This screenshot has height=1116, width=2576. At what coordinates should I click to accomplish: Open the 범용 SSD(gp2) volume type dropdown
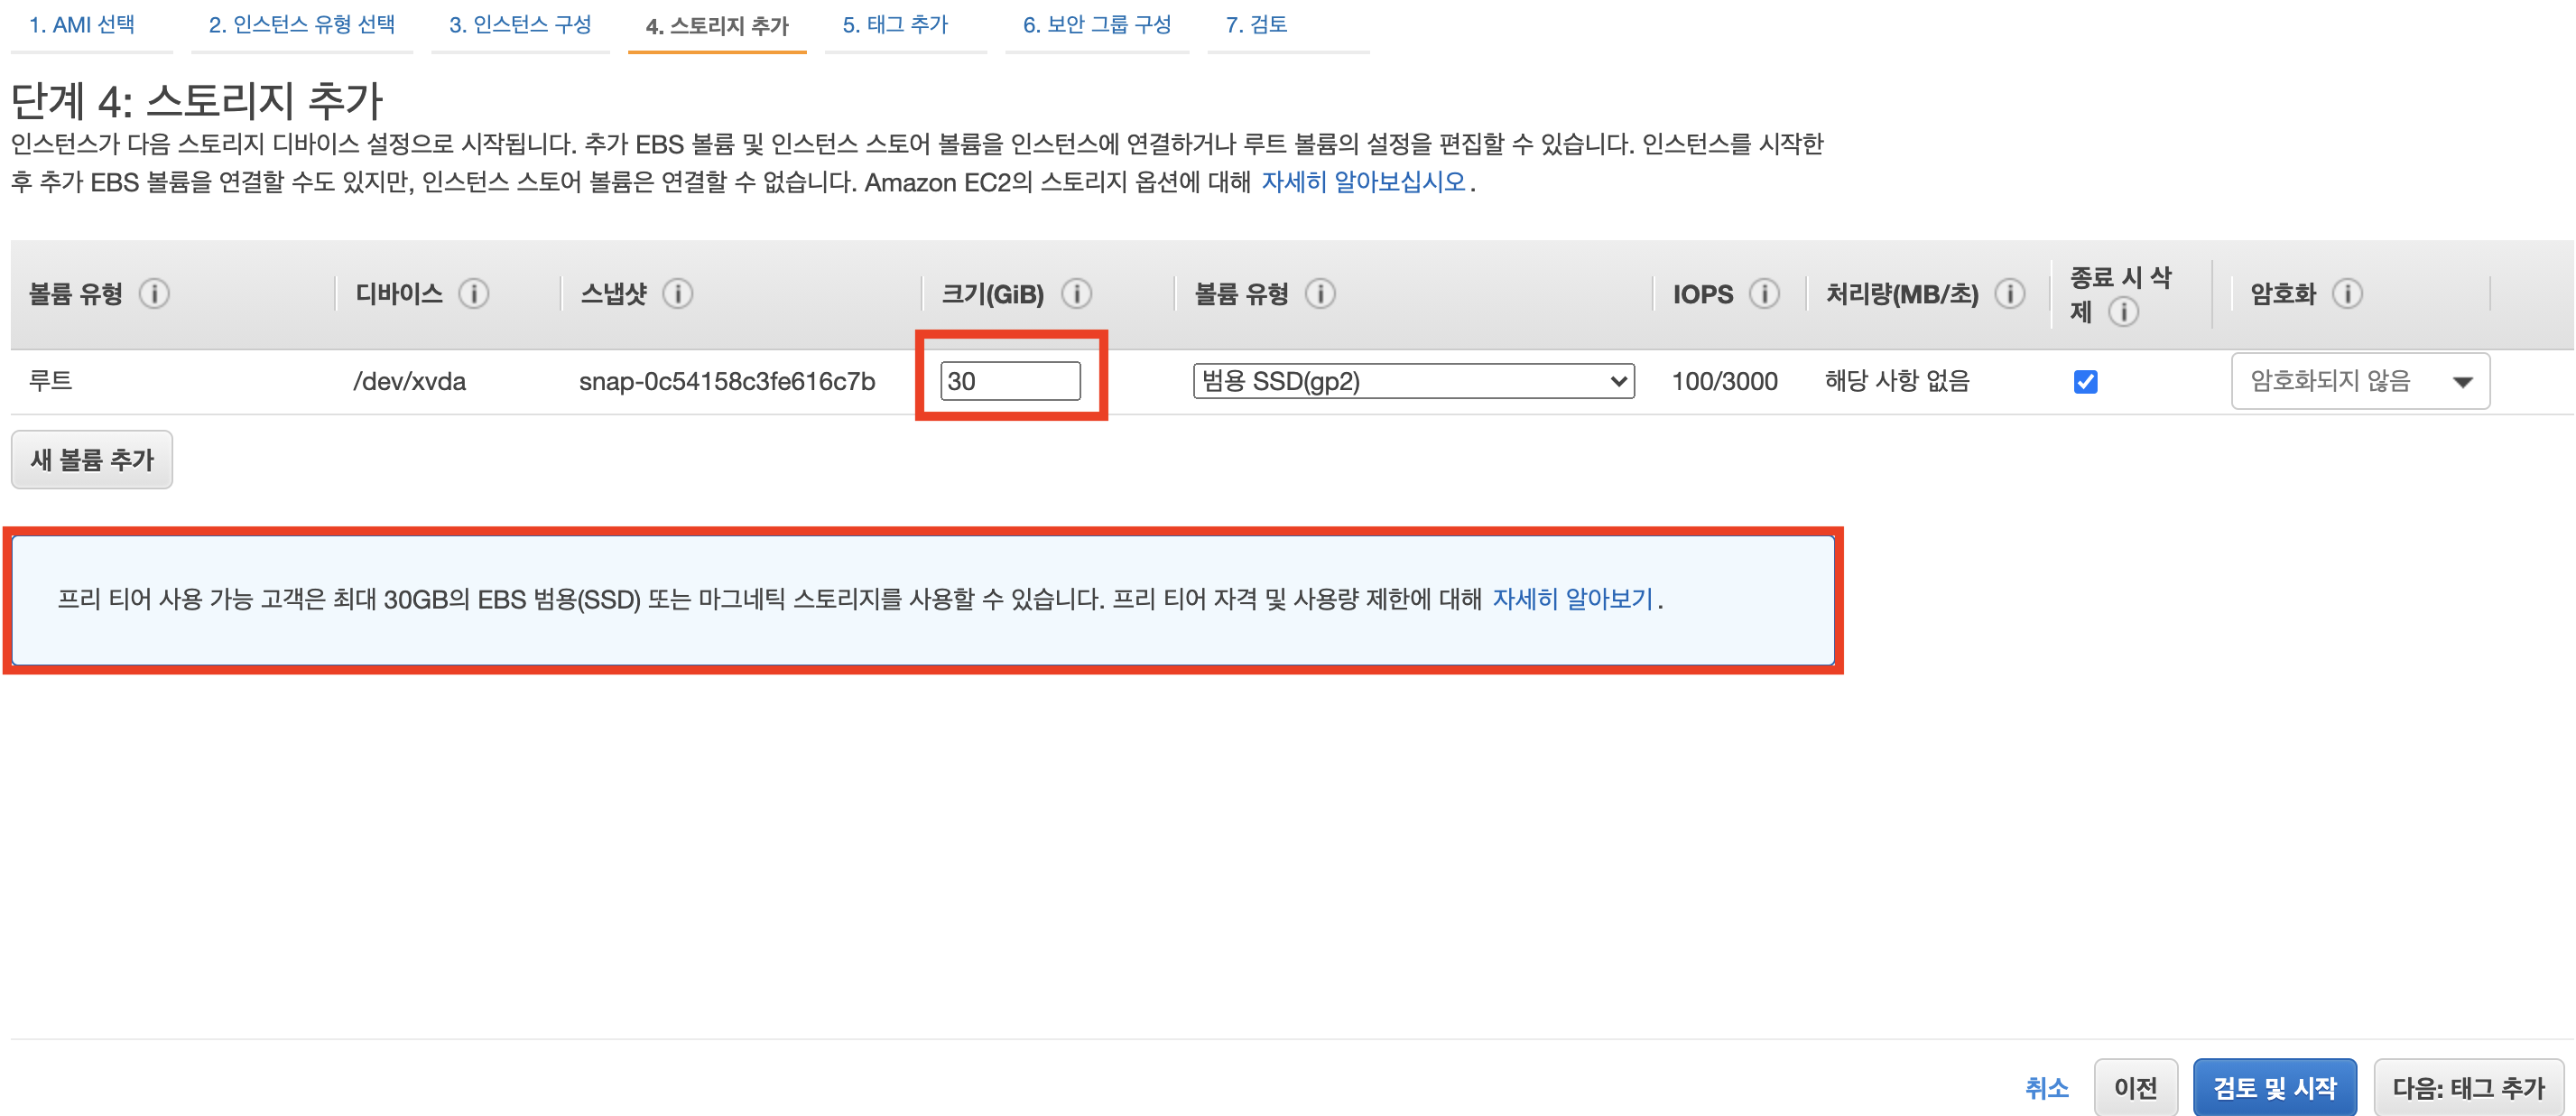click(1413, 381)
